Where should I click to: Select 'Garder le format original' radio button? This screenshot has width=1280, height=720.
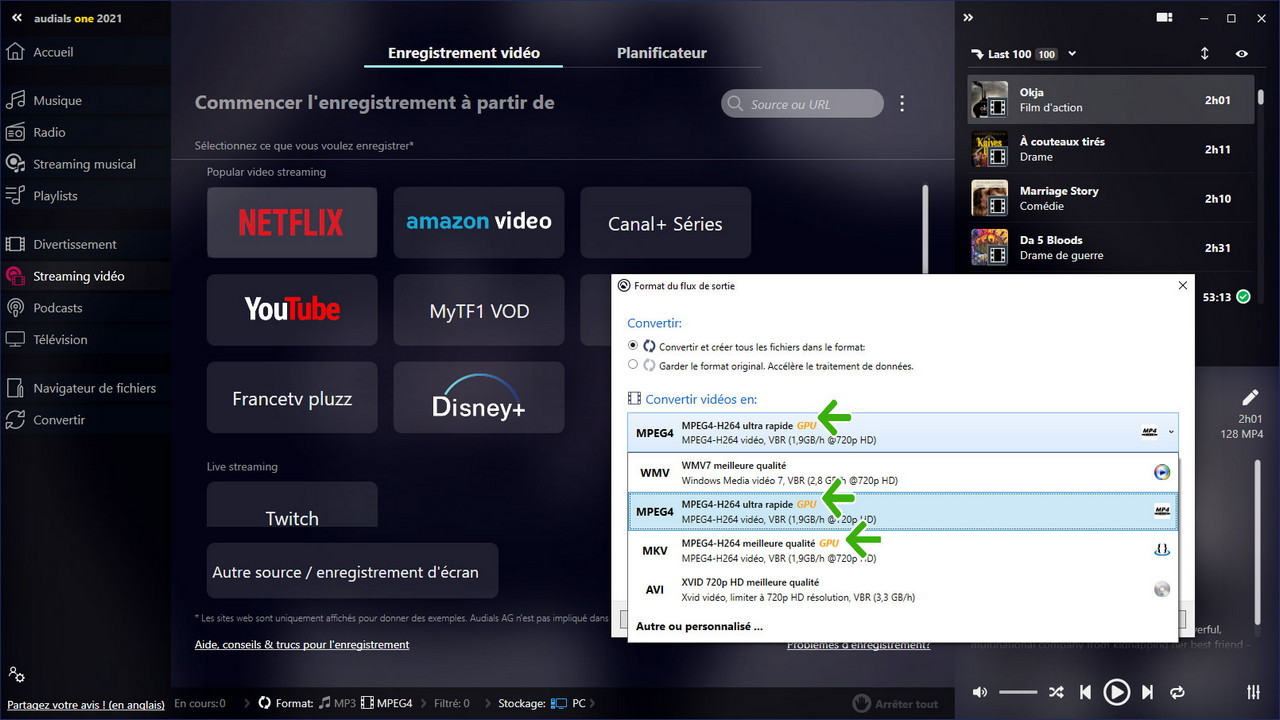(633, 365)
